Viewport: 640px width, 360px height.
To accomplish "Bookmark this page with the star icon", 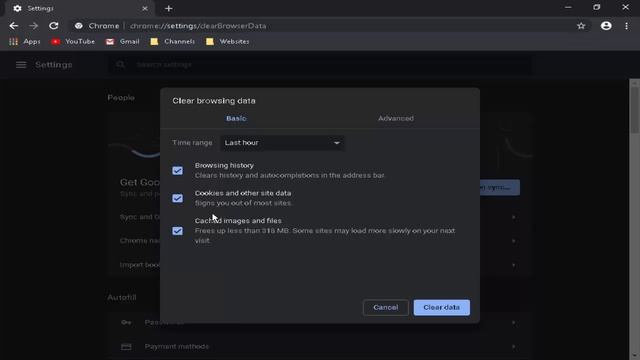I will coord(581,26).
